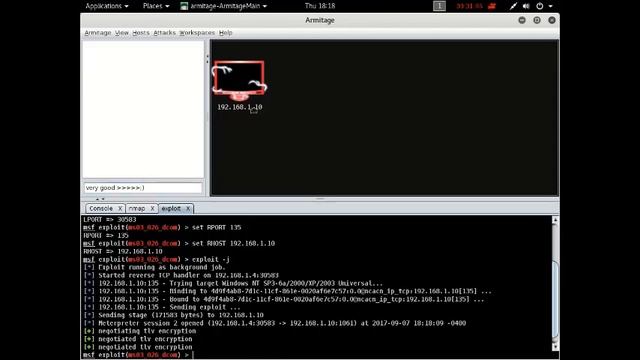Screen dimensions: 640x360
Task: Click the 'Exploit running as background job' line
Action: point(155,267)
